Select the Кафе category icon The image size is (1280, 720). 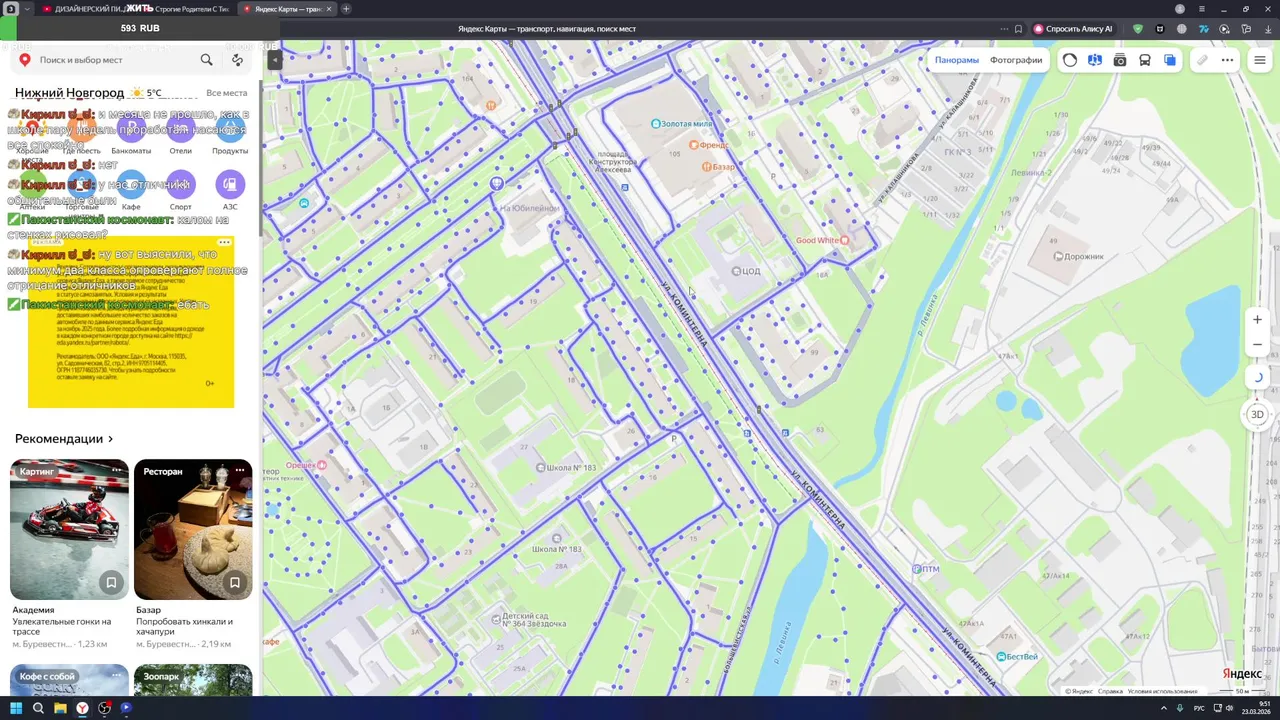[131, 184]
